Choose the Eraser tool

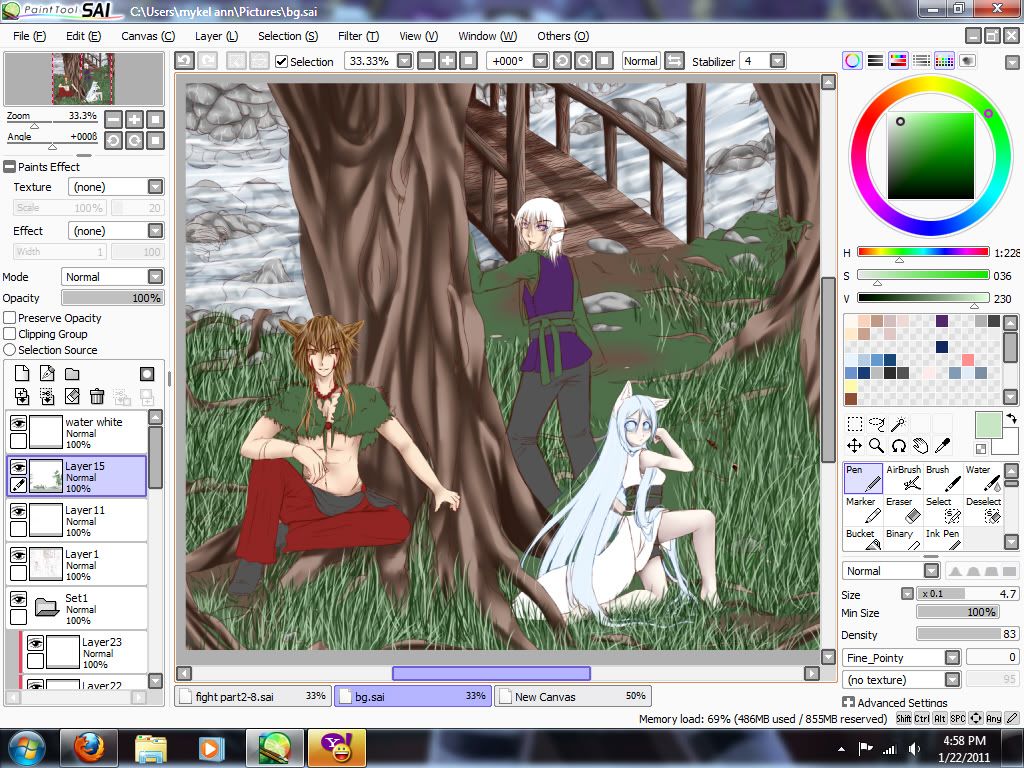click(903, 510)
